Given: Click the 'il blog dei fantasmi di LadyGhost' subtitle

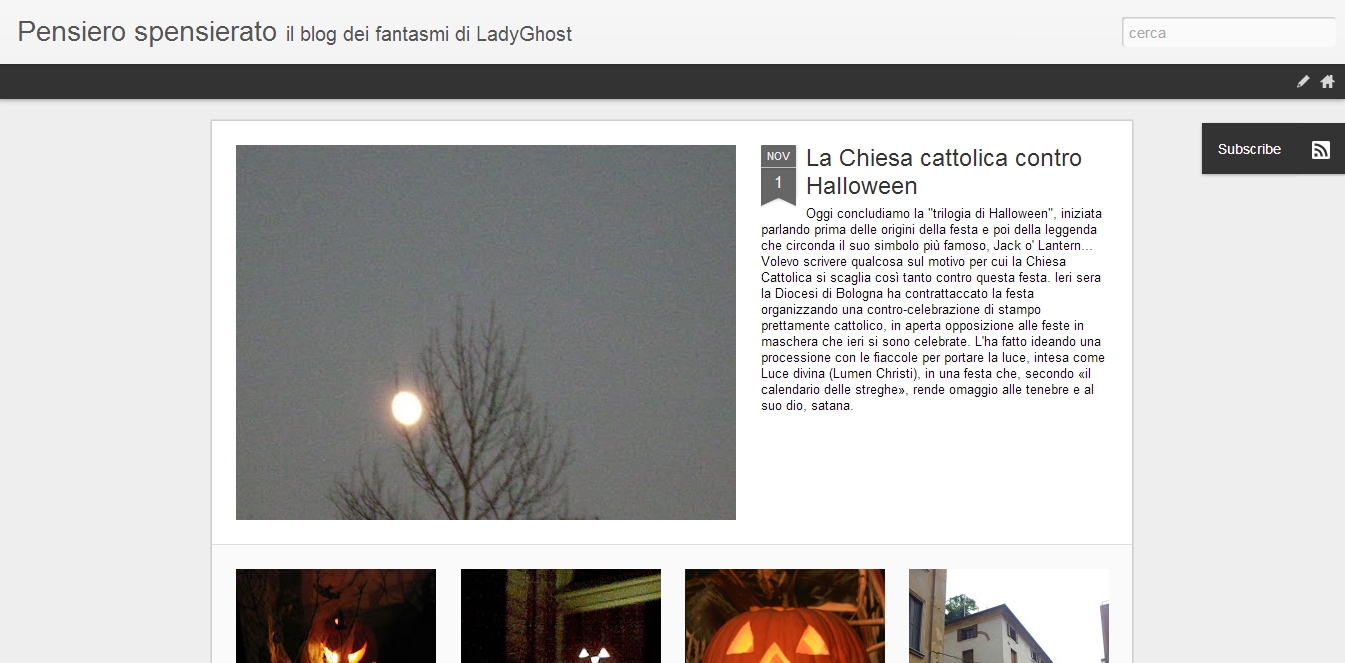Looking at the screenshot, I should click(x=429, y=35).
